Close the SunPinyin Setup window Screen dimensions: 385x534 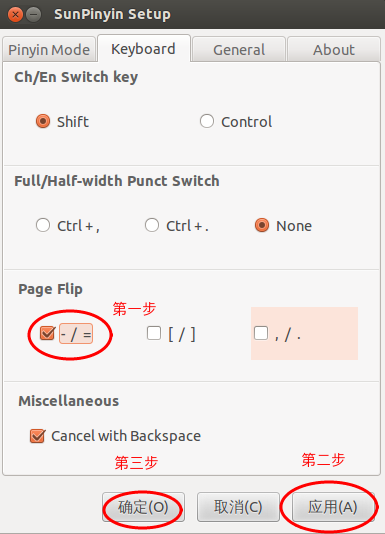(15, 15)
